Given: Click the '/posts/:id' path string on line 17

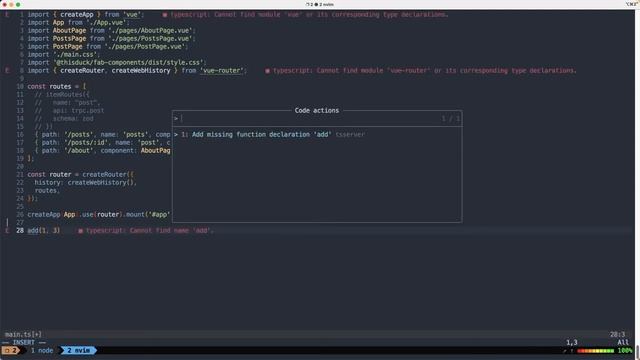Looking at the screenshot, I should 86,142.
